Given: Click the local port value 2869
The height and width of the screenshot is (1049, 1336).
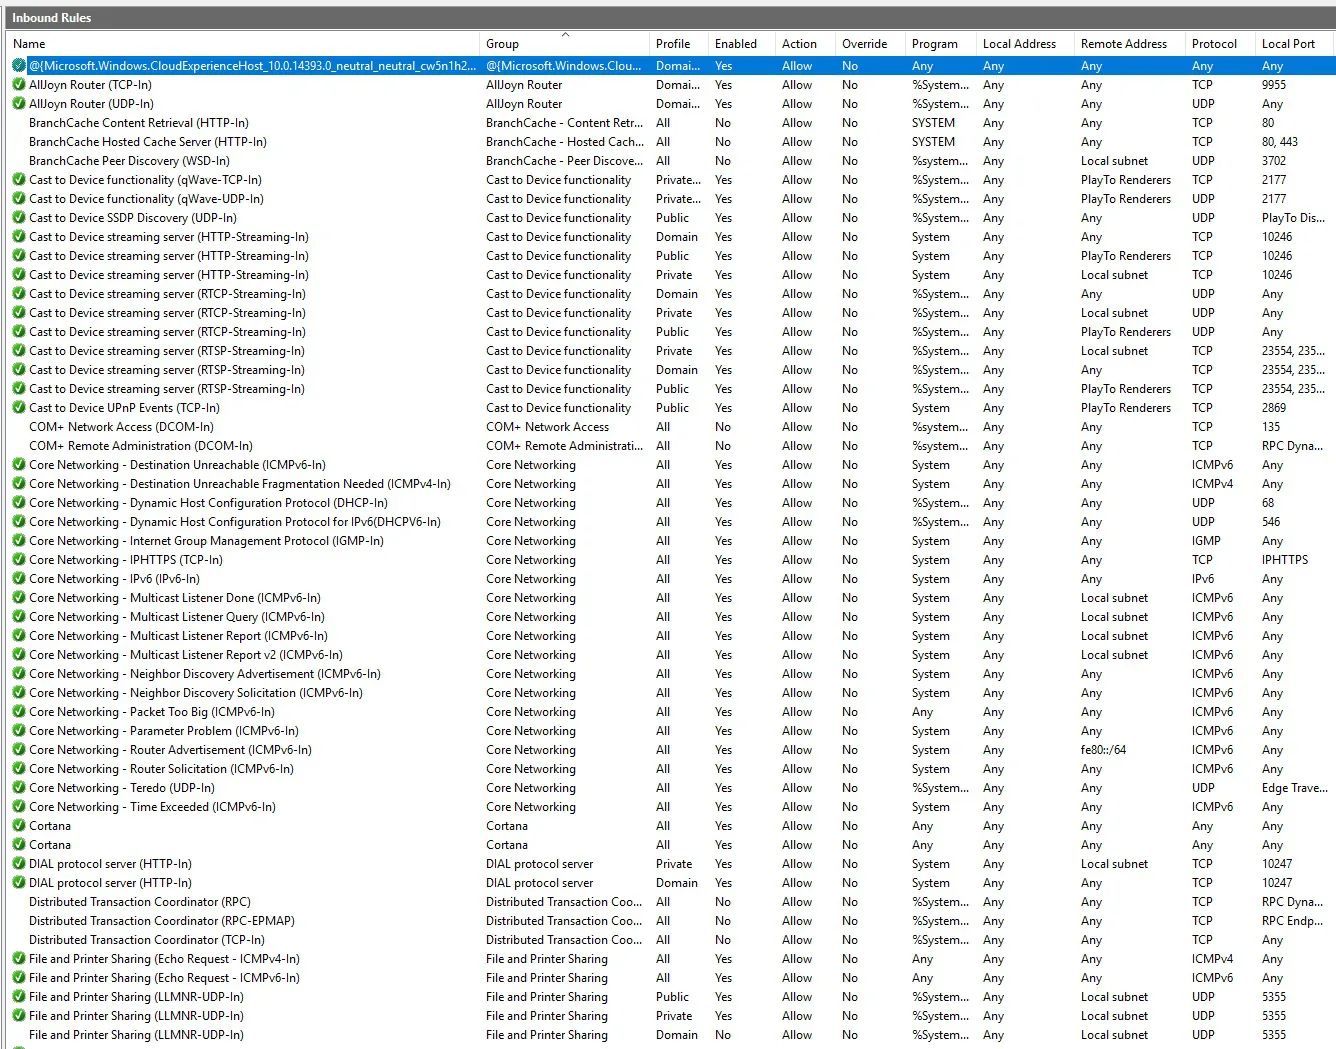Looking at the screenshot, I should [1274, 408].
